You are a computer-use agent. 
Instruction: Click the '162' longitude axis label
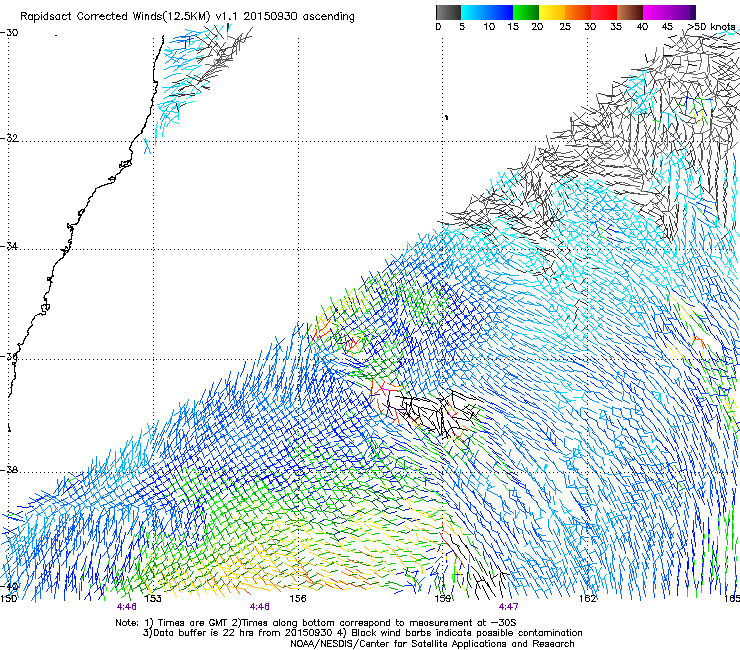588,599
